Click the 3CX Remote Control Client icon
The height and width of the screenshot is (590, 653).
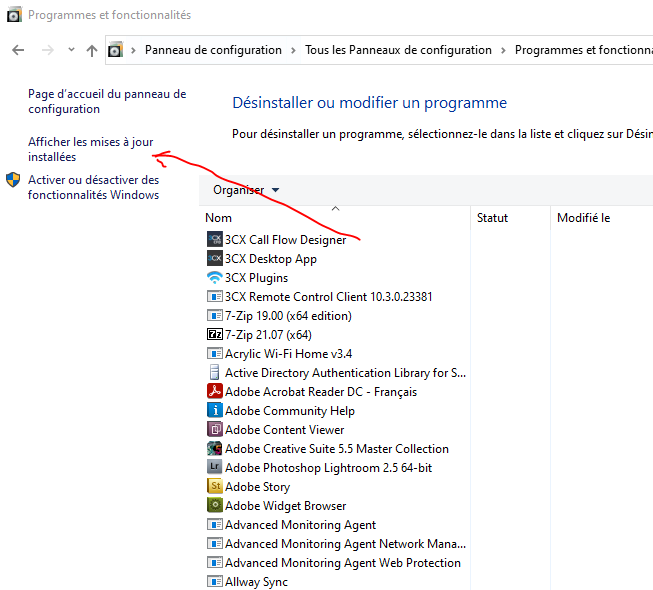point(214,296)
